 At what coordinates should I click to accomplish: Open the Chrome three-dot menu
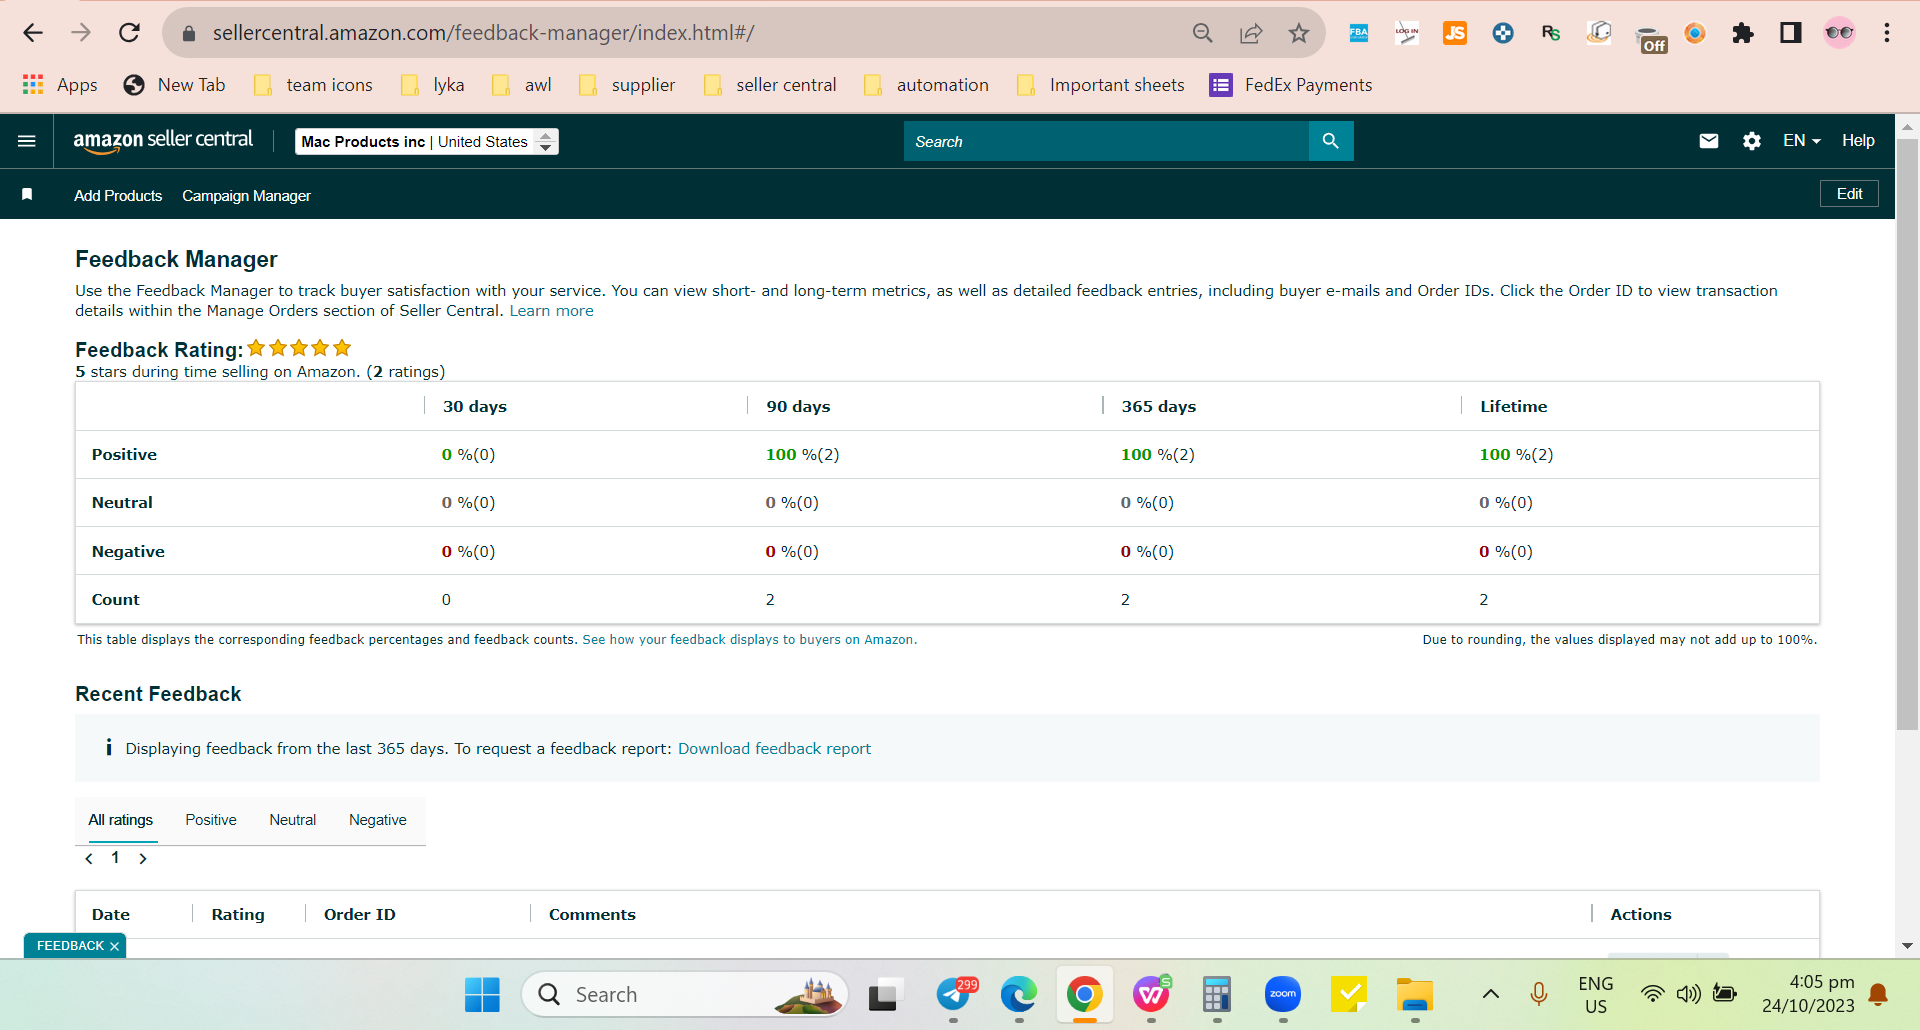(1887, 33)
